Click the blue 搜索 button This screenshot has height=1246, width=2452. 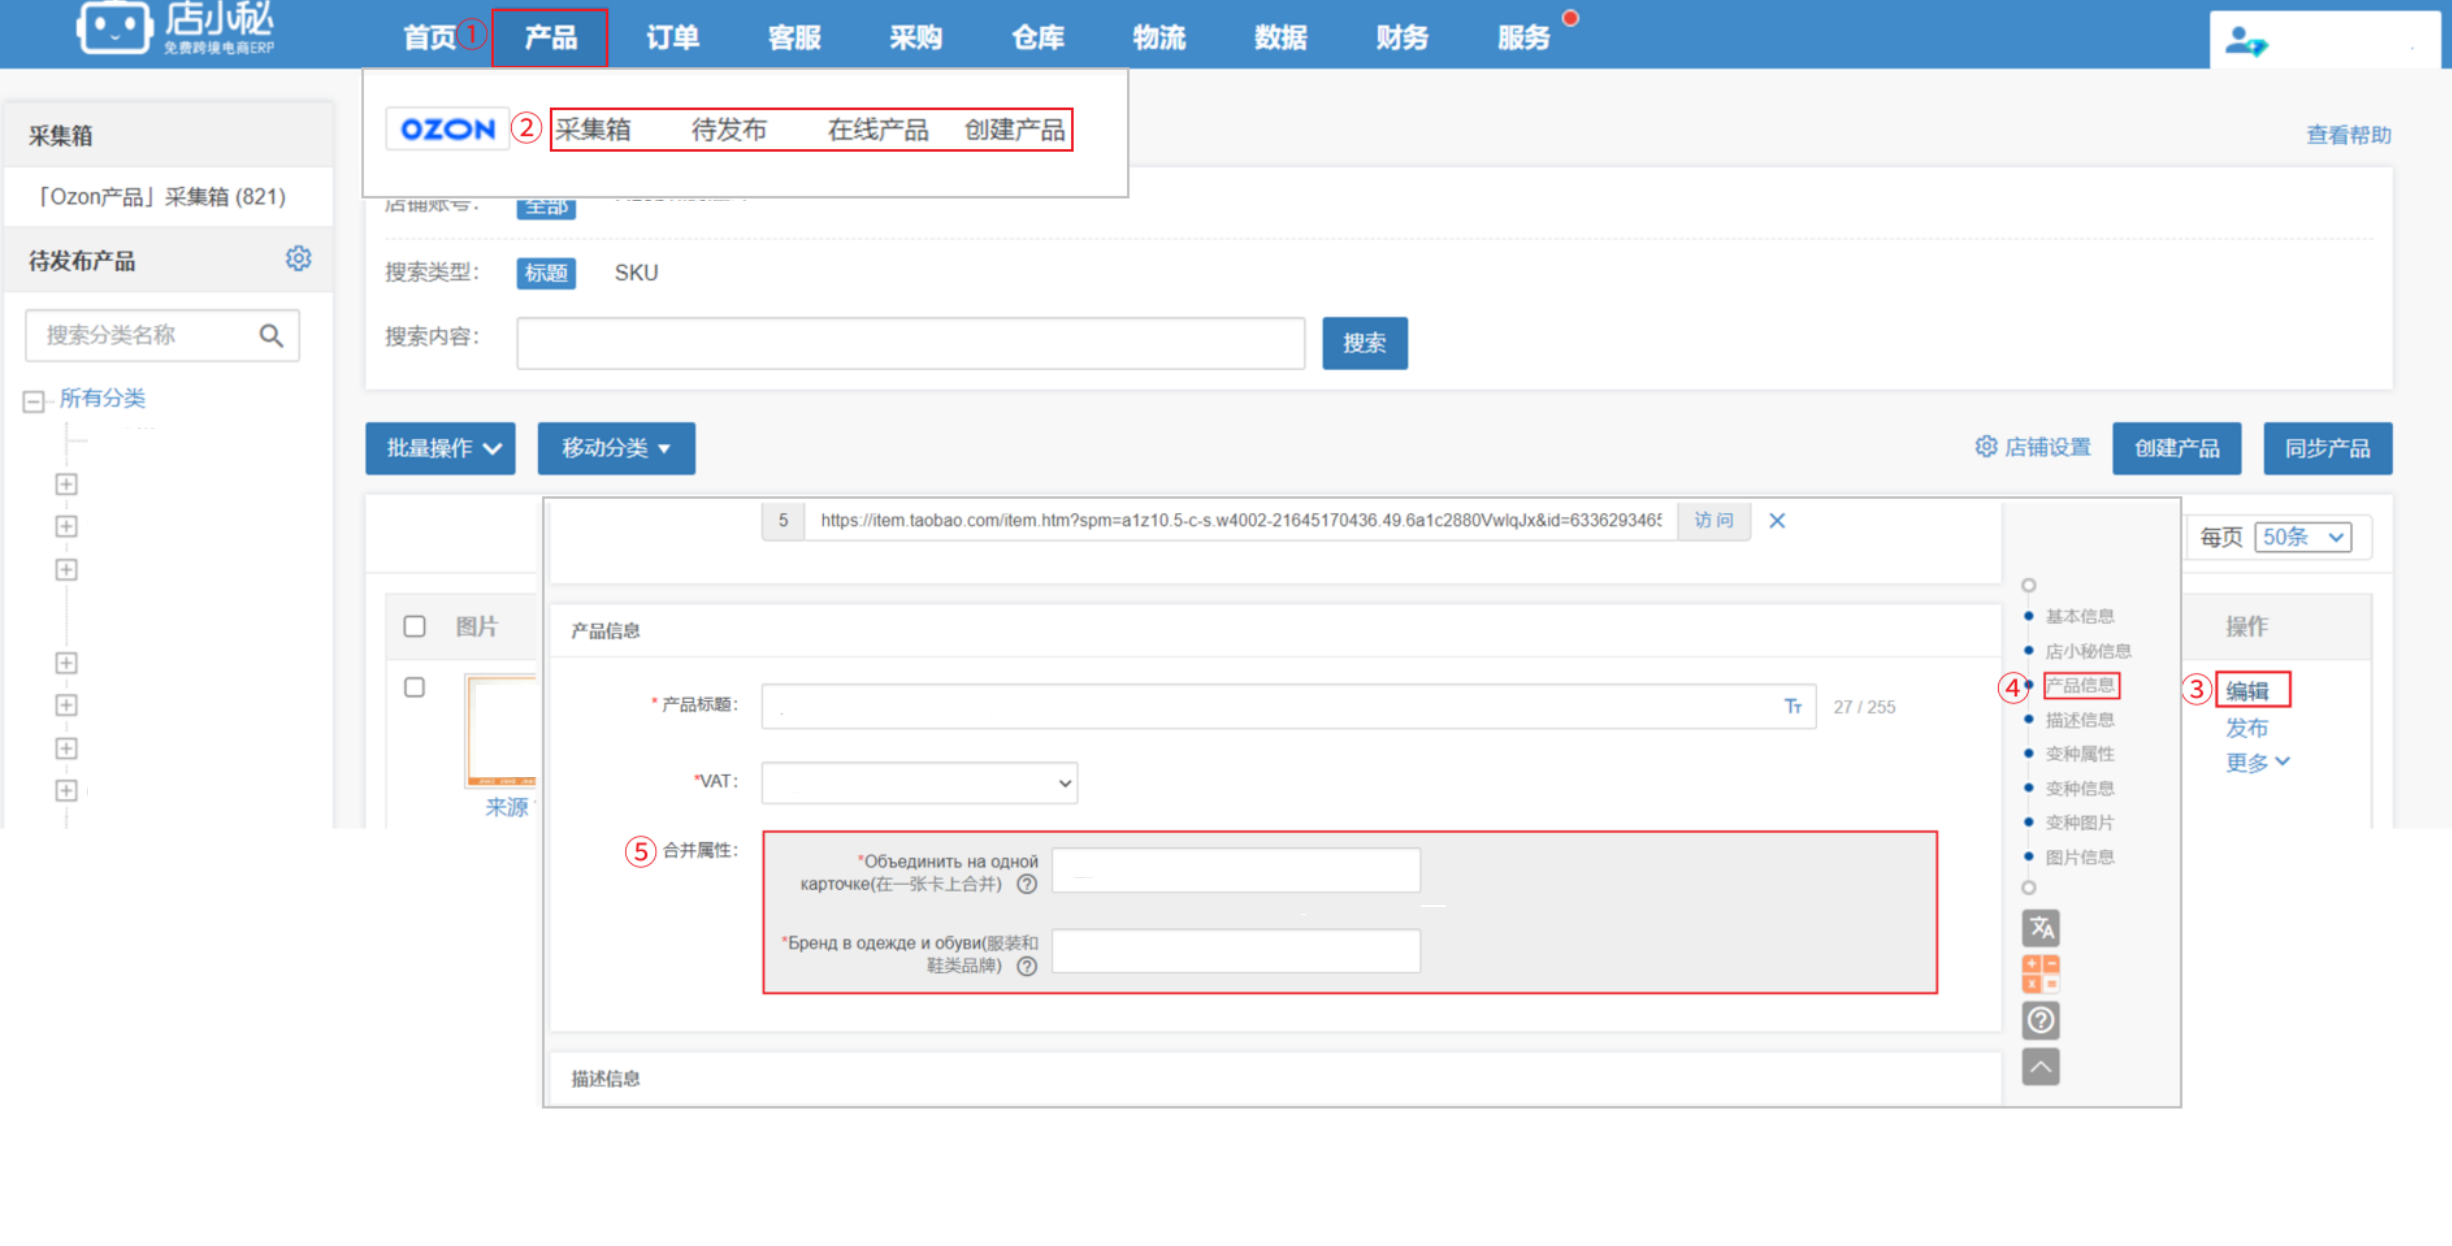pyautogui.click(x=1364, y=343)
